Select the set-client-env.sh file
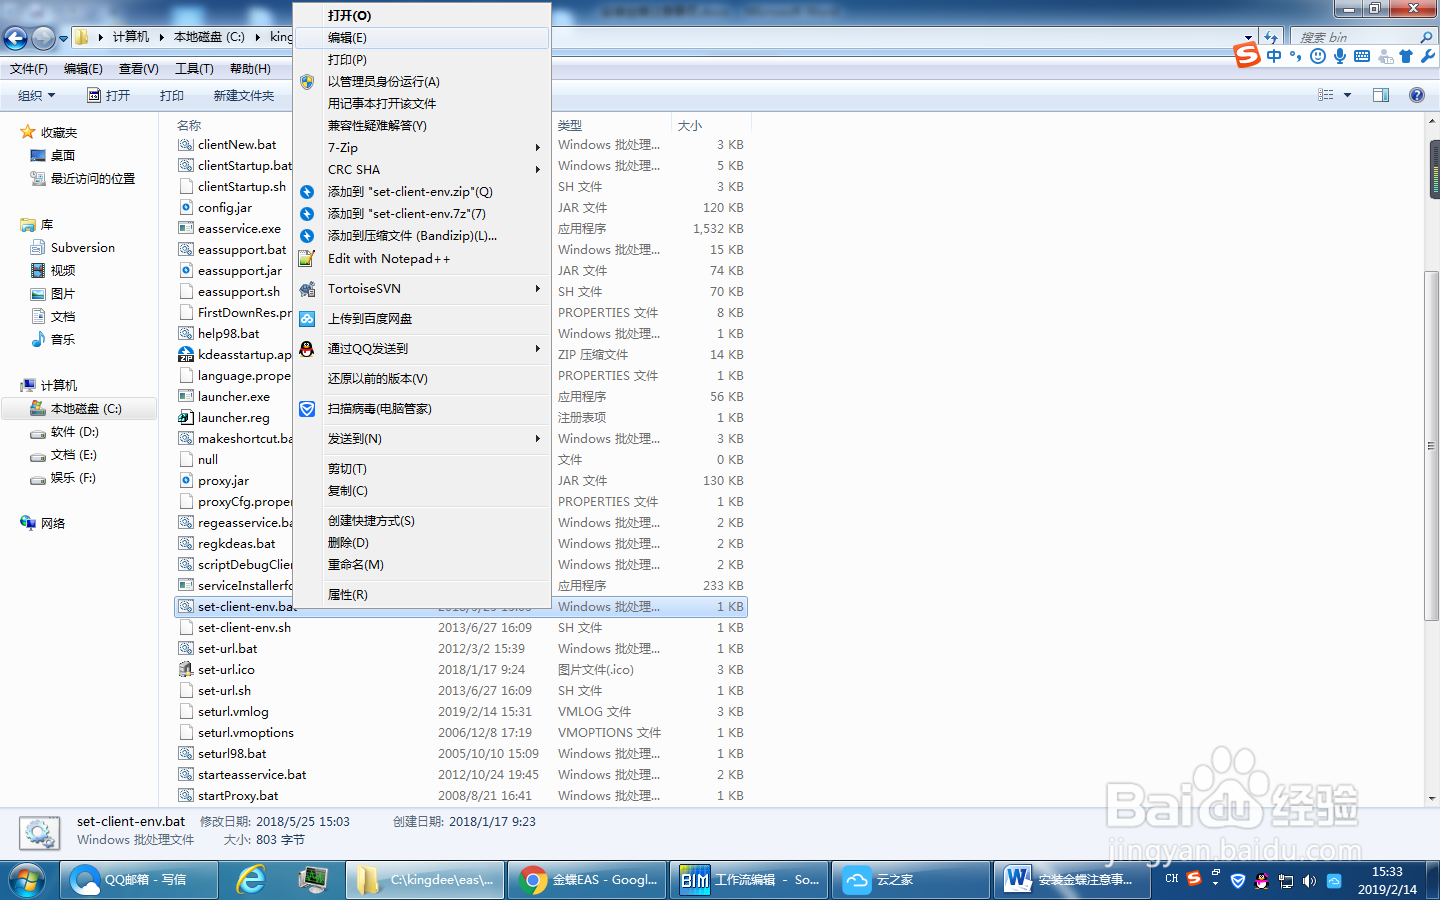 pyautogui.click(x=244, y=627)
